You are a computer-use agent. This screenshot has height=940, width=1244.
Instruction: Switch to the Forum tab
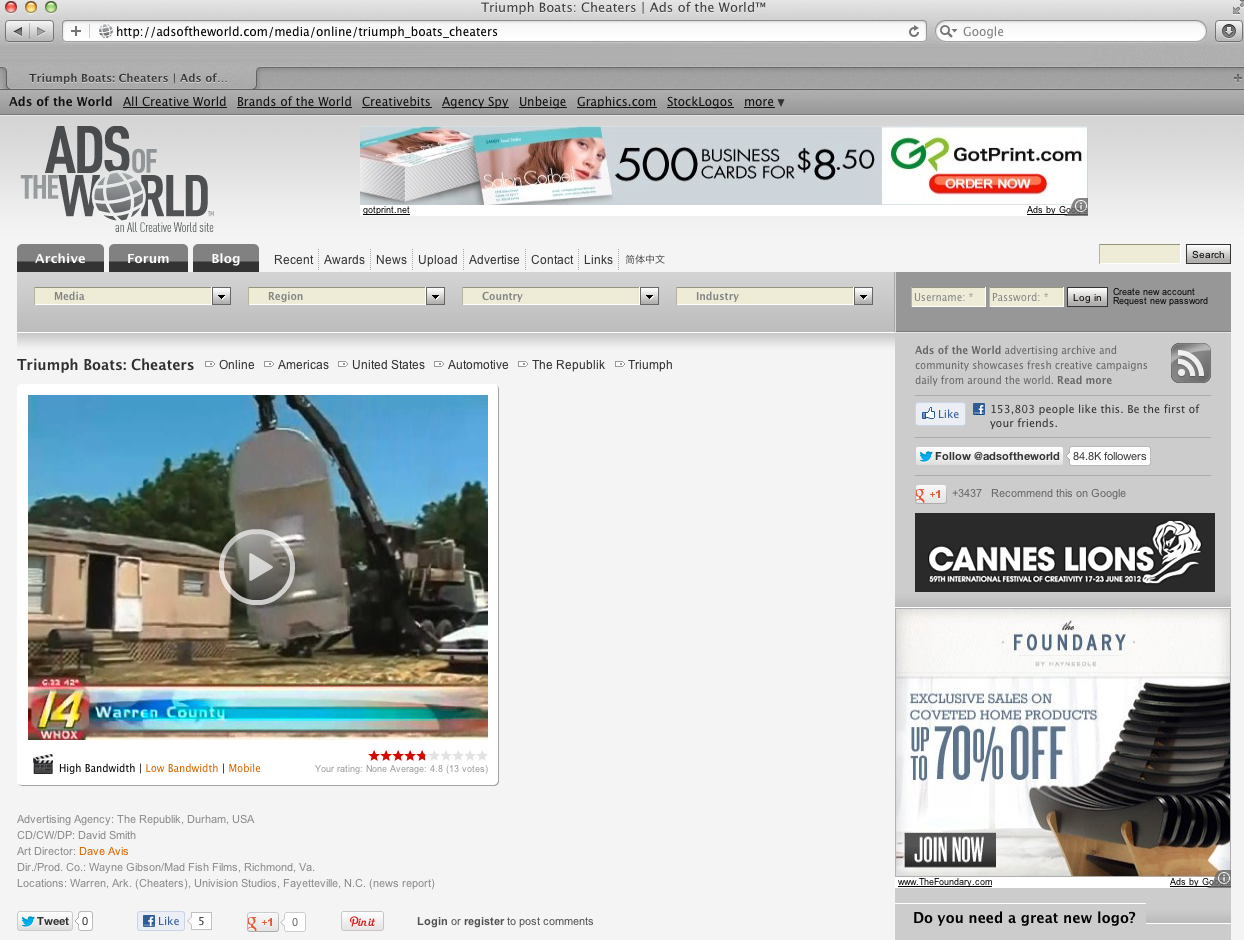pyautogui.click(x=148, y=258)
